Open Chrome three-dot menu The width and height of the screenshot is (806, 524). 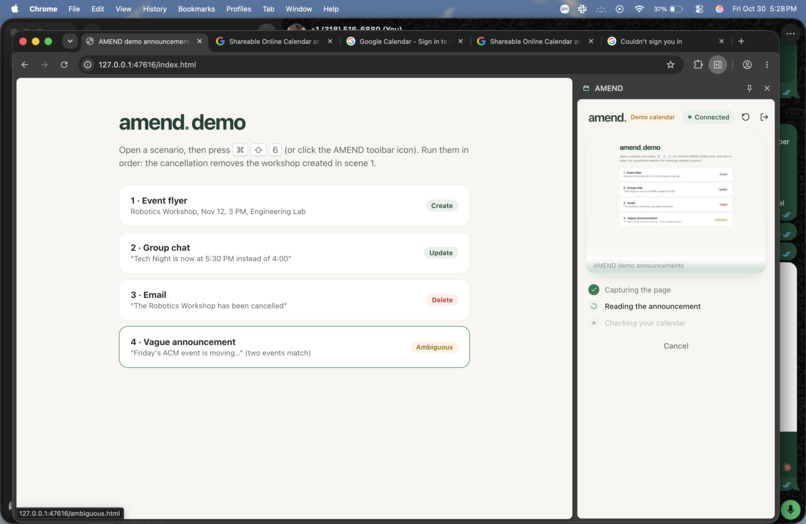[766, 65]
